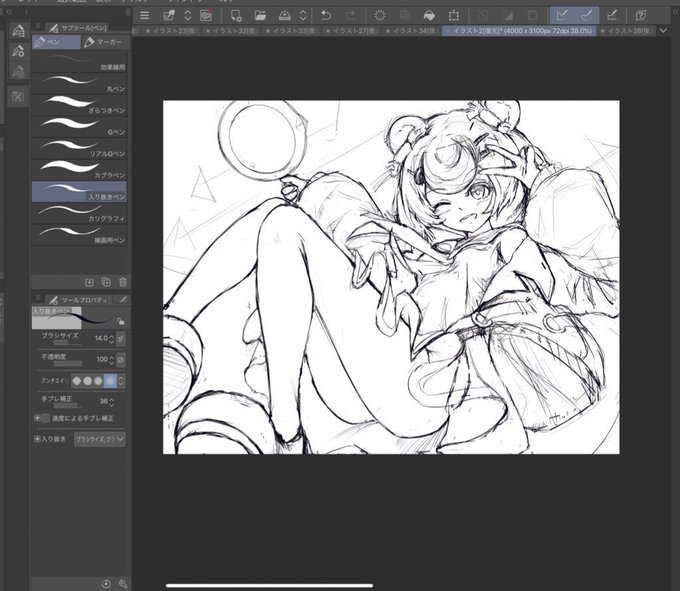Click the ブラシサイズ 14.0 stepper arrows
This screenshot has height=591, width=680.
pyautogui.click(x=111, y=338)
